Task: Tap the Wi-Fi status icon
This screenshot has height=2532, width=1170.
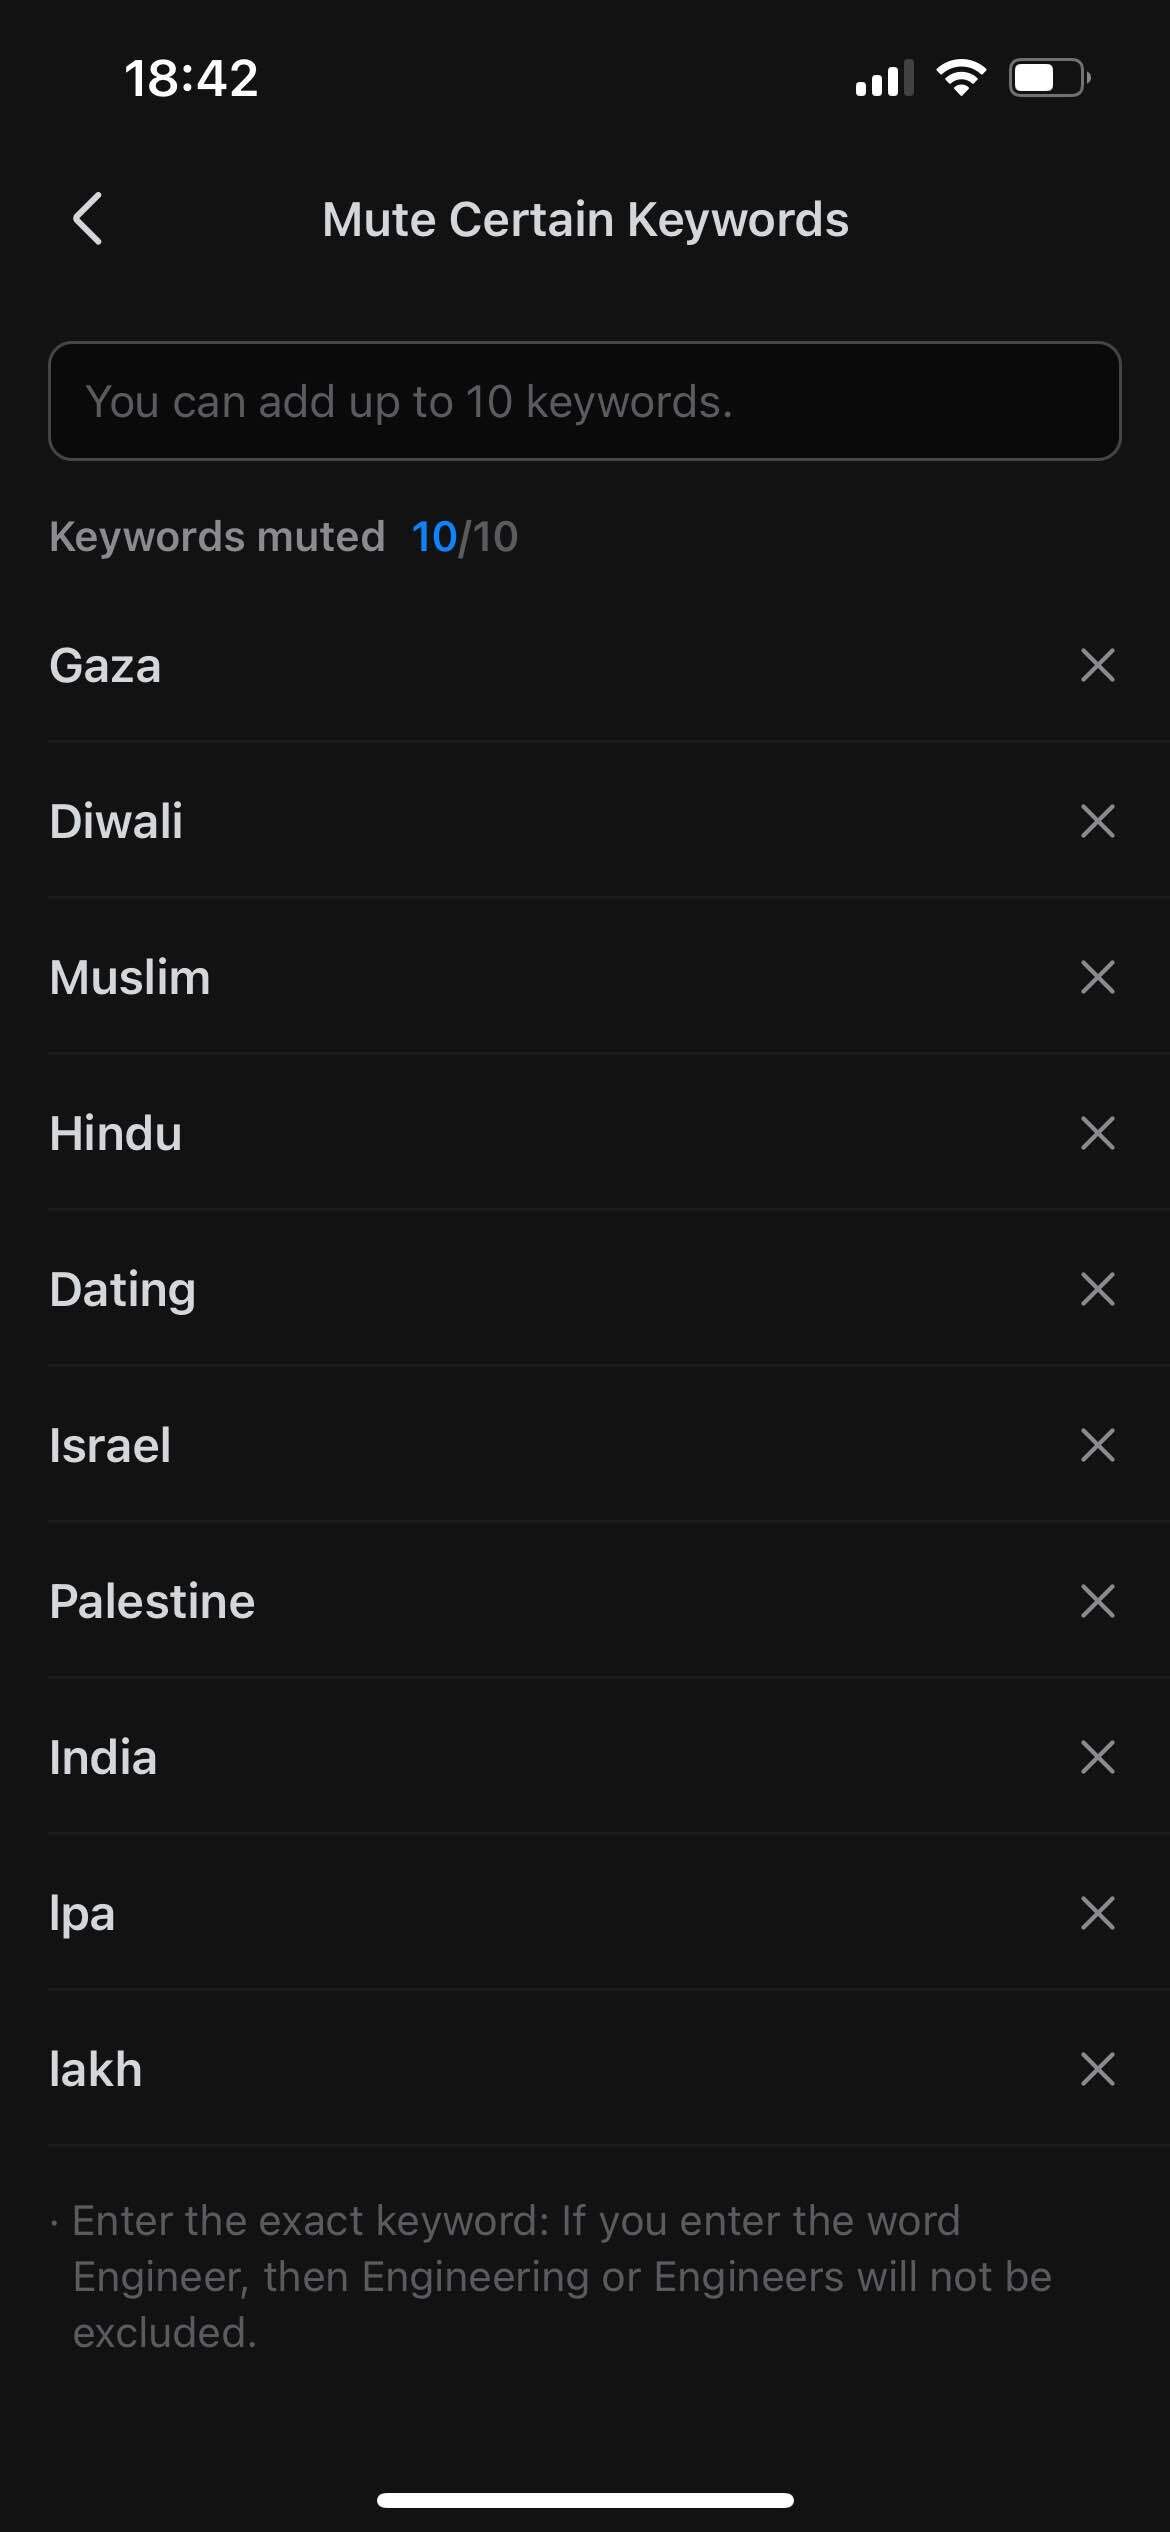Action: click(963, 78)
